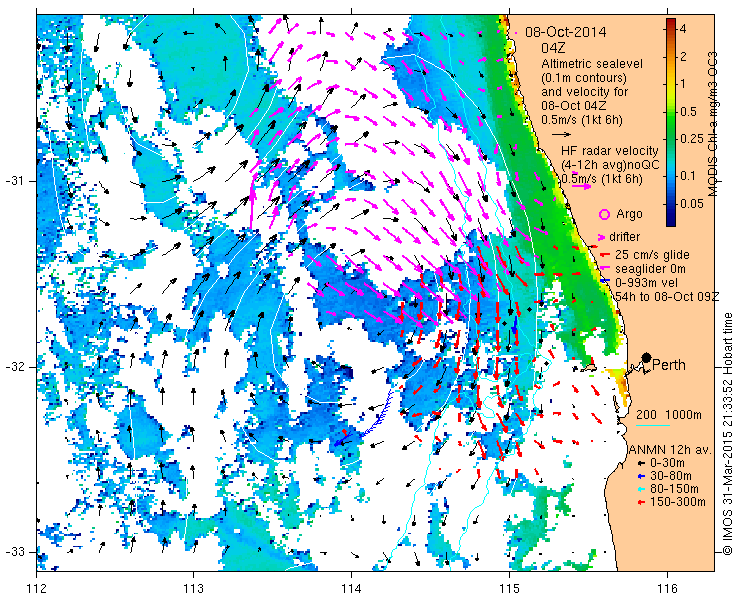Screen dimensions: 740x600
Task: Click the '0-993m vel' legend label
Action: pyautogui.click(x=647, y=282)
